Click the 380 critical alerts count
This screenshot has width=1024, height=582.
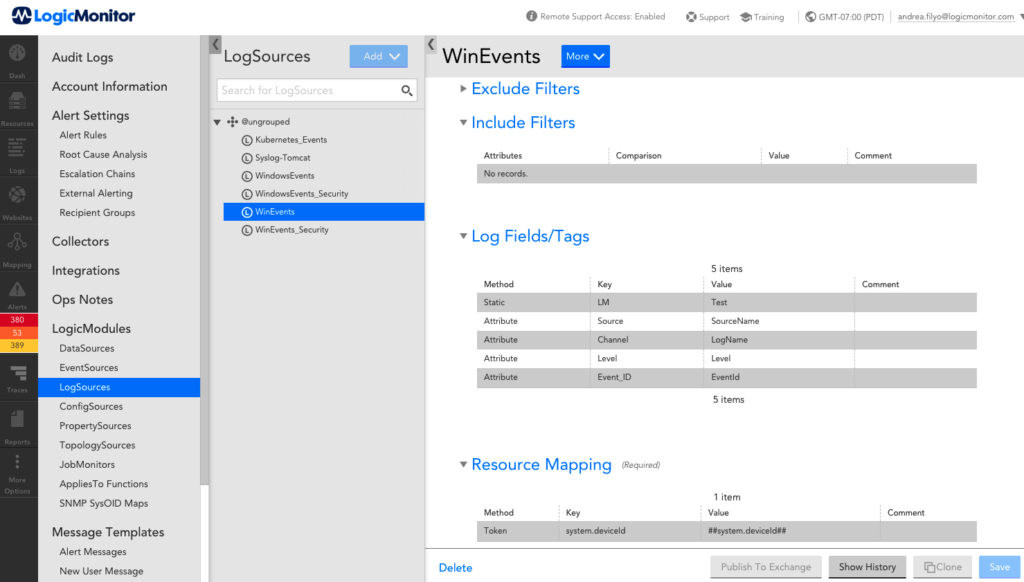click(18, 320)
